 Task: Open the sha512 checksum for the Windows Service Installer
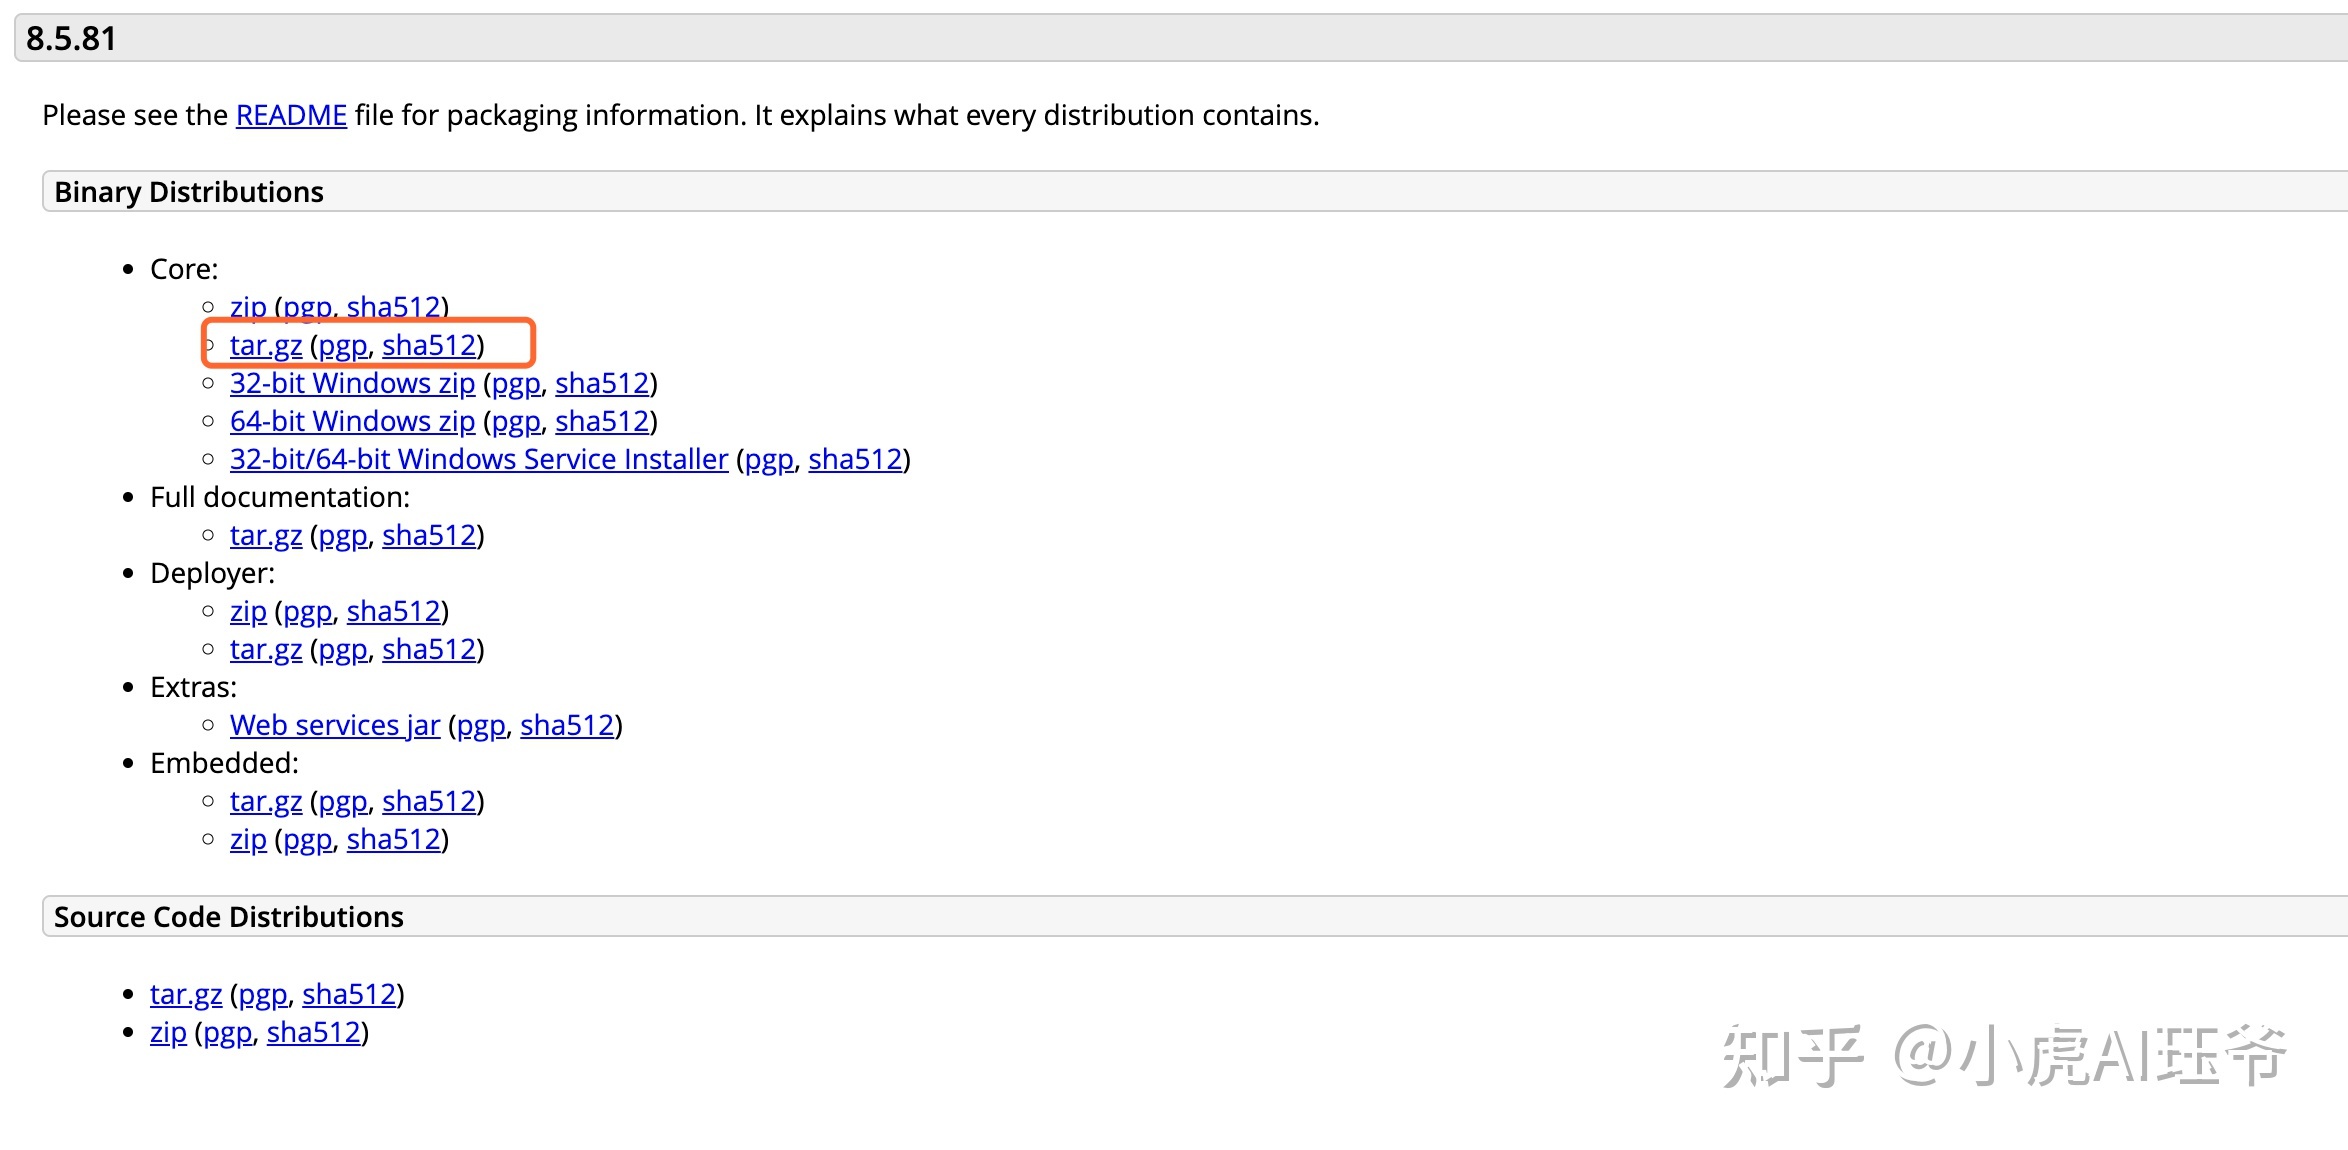pos(856,459)
